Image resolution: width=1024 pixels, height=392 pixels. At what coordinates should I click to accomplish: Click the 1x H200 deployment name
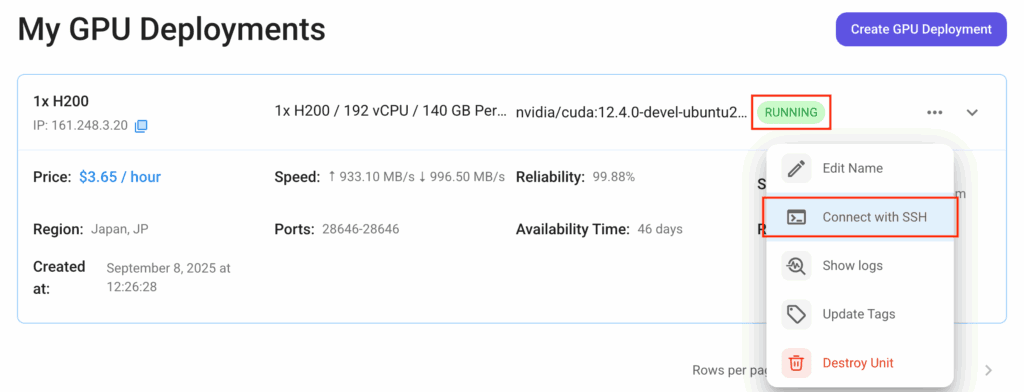[x=61, y=101]
